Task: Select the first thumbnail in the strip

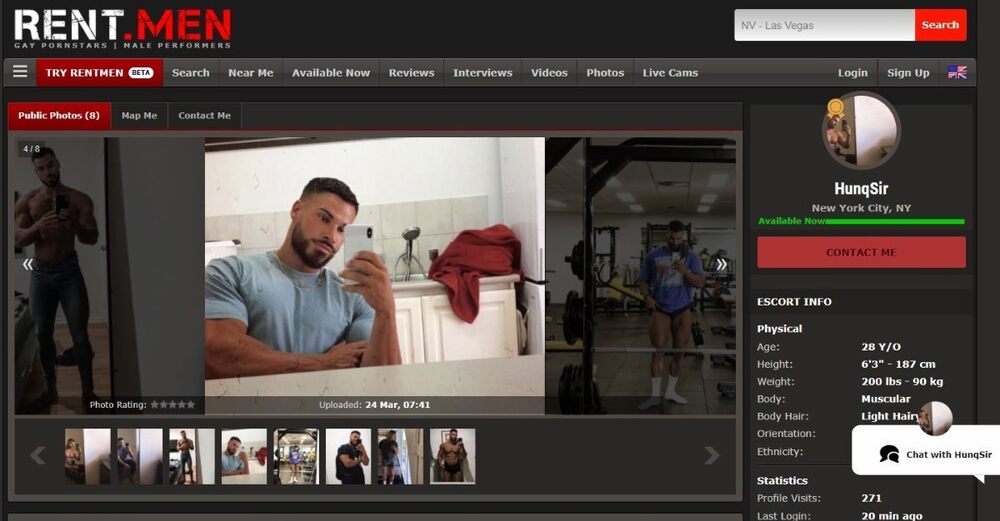Action: click(x=87, y=456)
